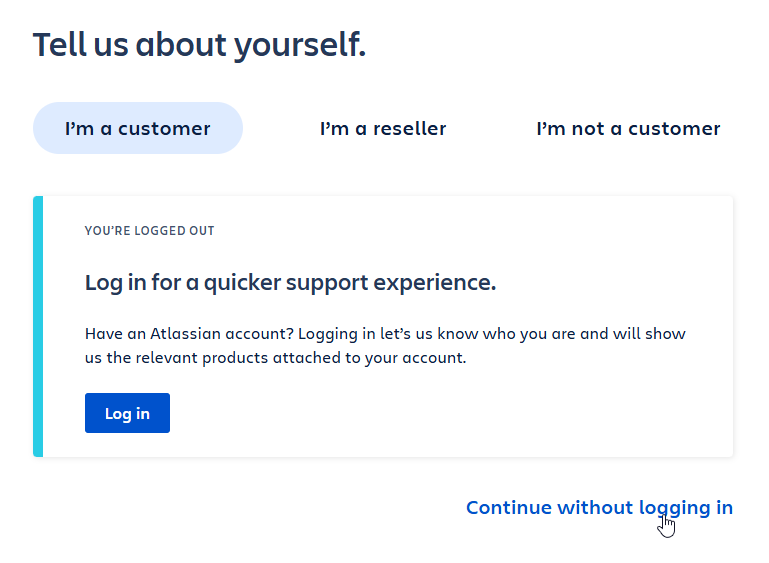This screenshot has height=563, width=769.
Task: Activate the reseller identity tab
Action: click(x=383, y=128)
